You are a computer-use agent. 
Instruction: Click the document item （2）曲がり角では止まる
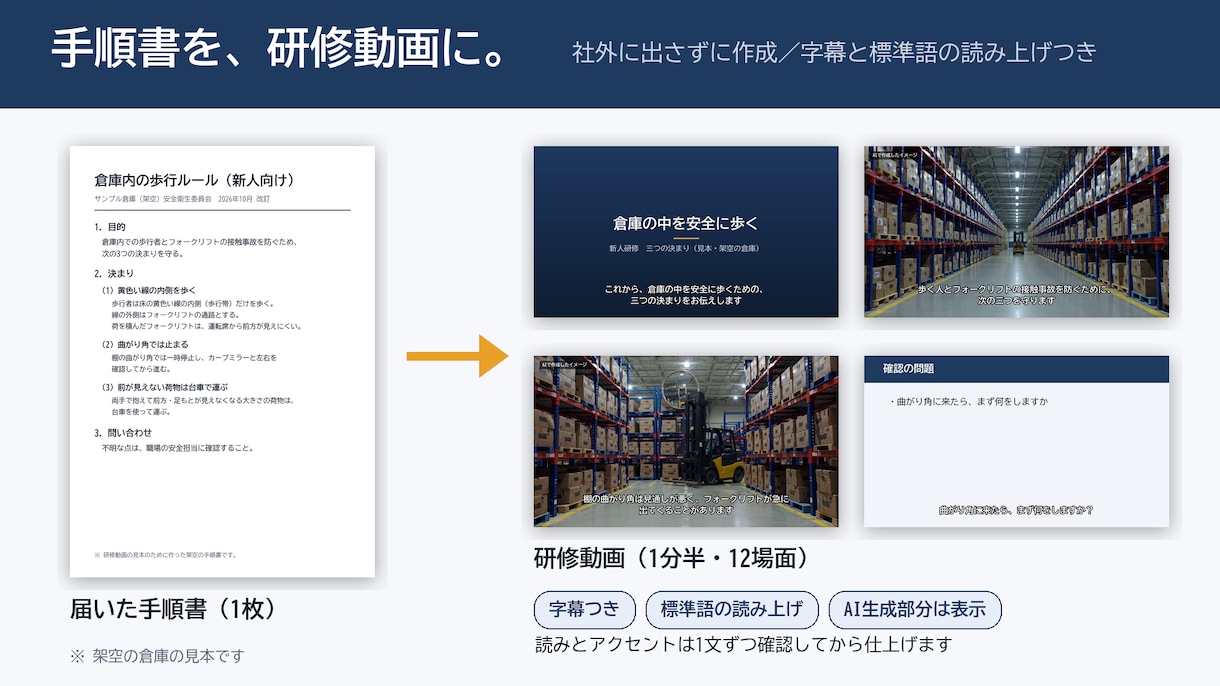coord(144,344)
